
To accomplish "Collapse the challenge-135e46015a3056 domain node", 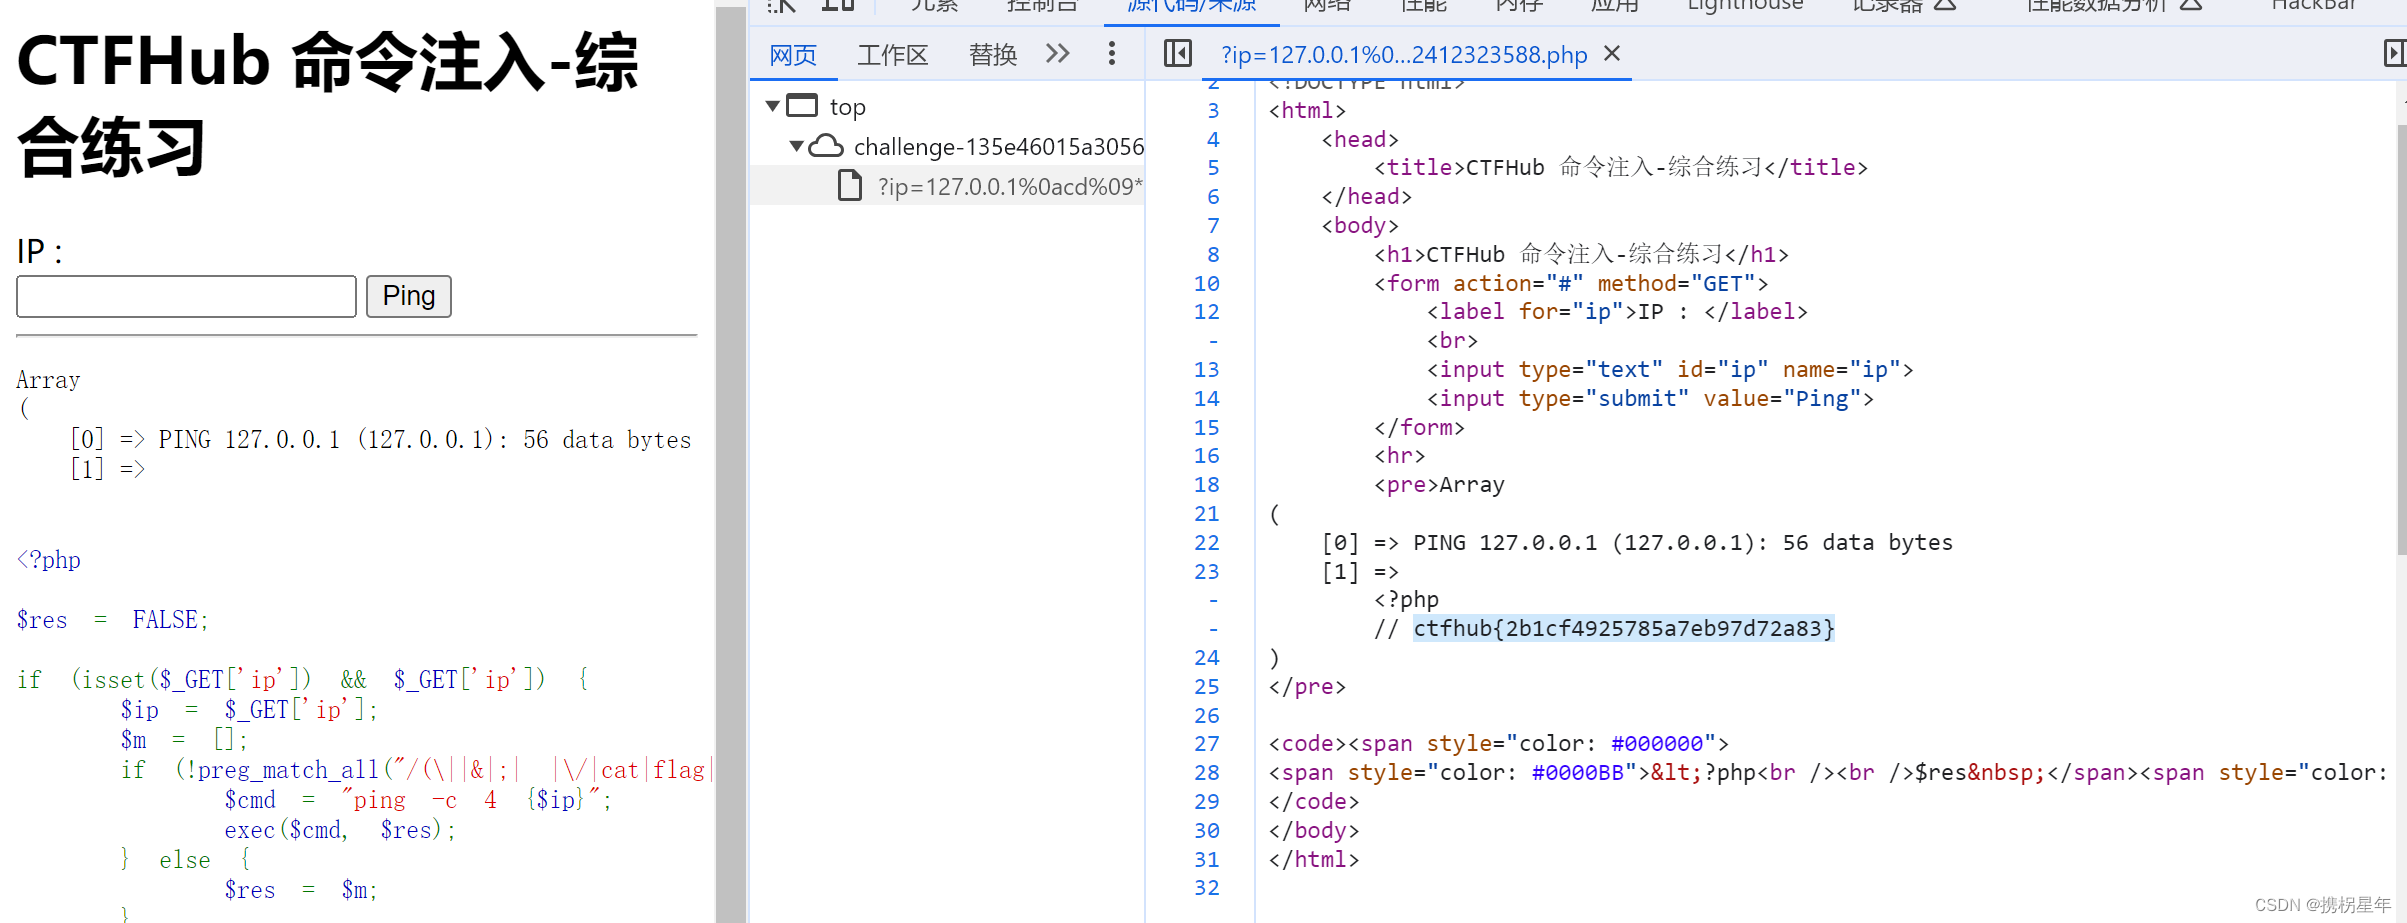I will (x=796, y=147).
